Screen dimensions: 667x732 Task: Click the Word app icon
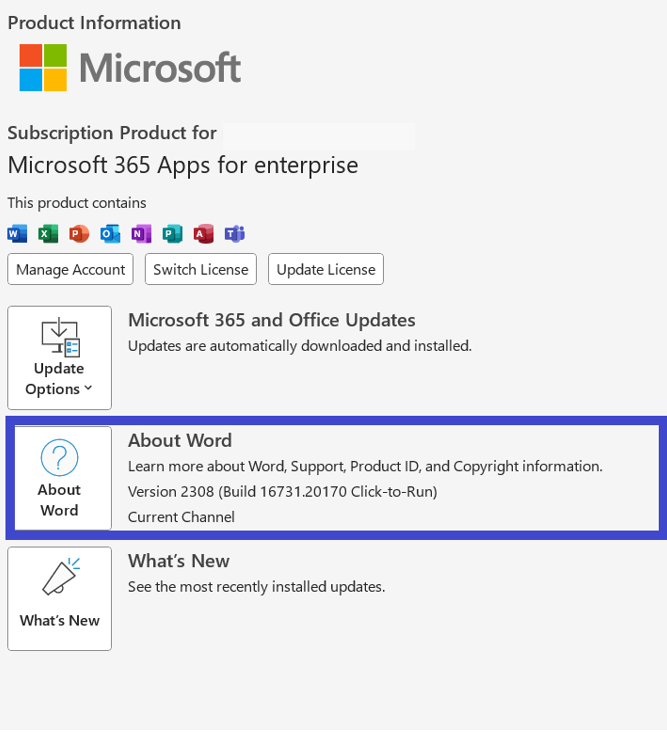pyautogui.click(x=17, y=233)
